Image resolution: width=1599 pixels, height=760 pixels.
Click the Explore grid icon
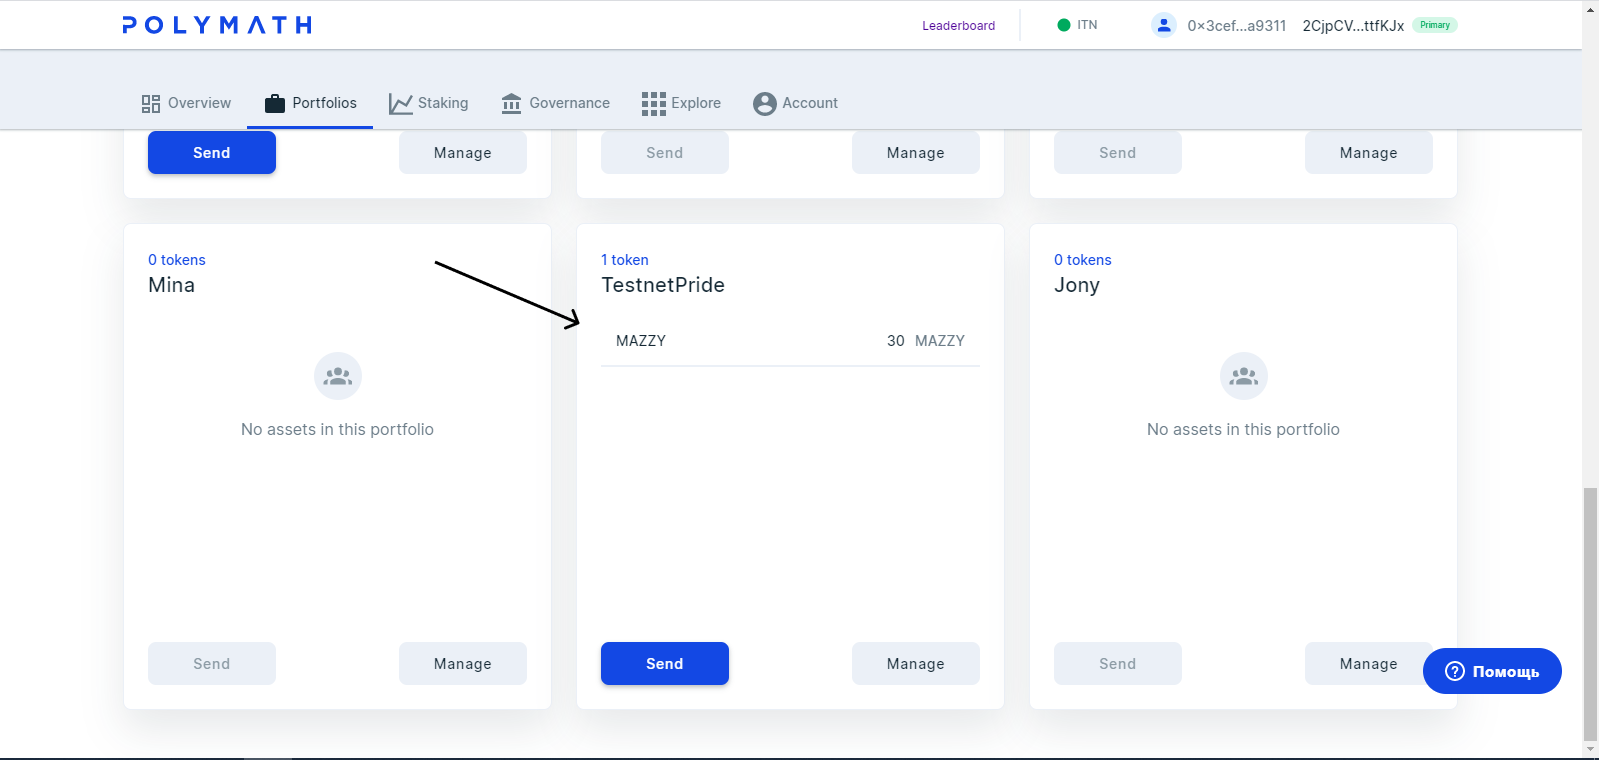[x=654, y=104]
